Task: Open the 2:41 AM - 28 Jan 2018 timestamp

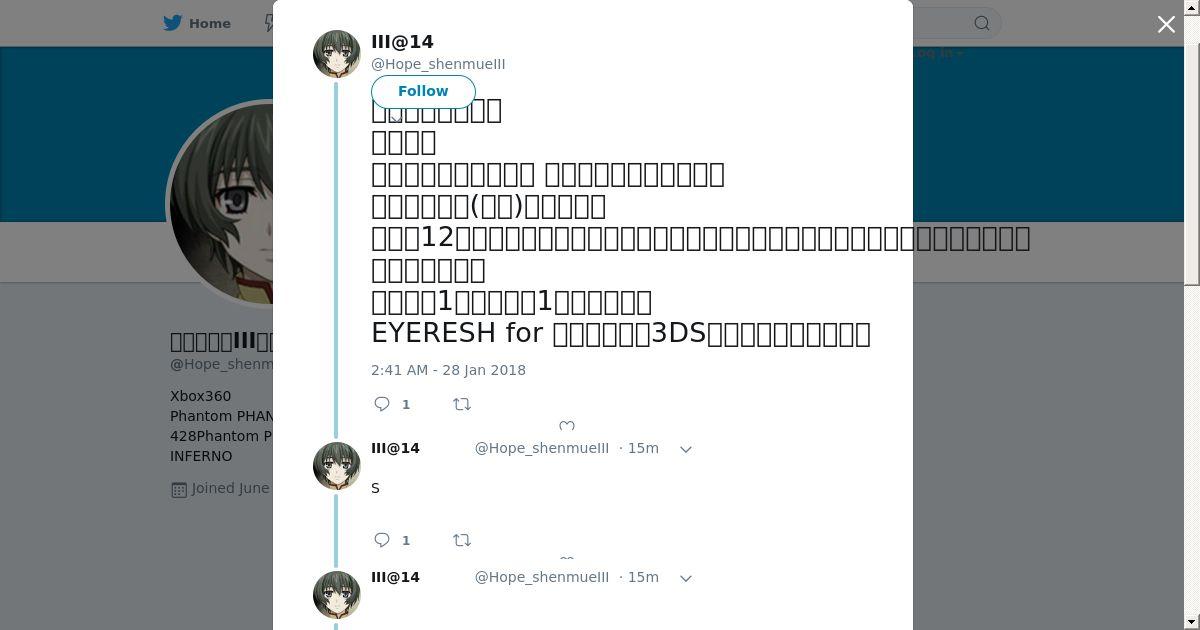Action: point(448,370)
